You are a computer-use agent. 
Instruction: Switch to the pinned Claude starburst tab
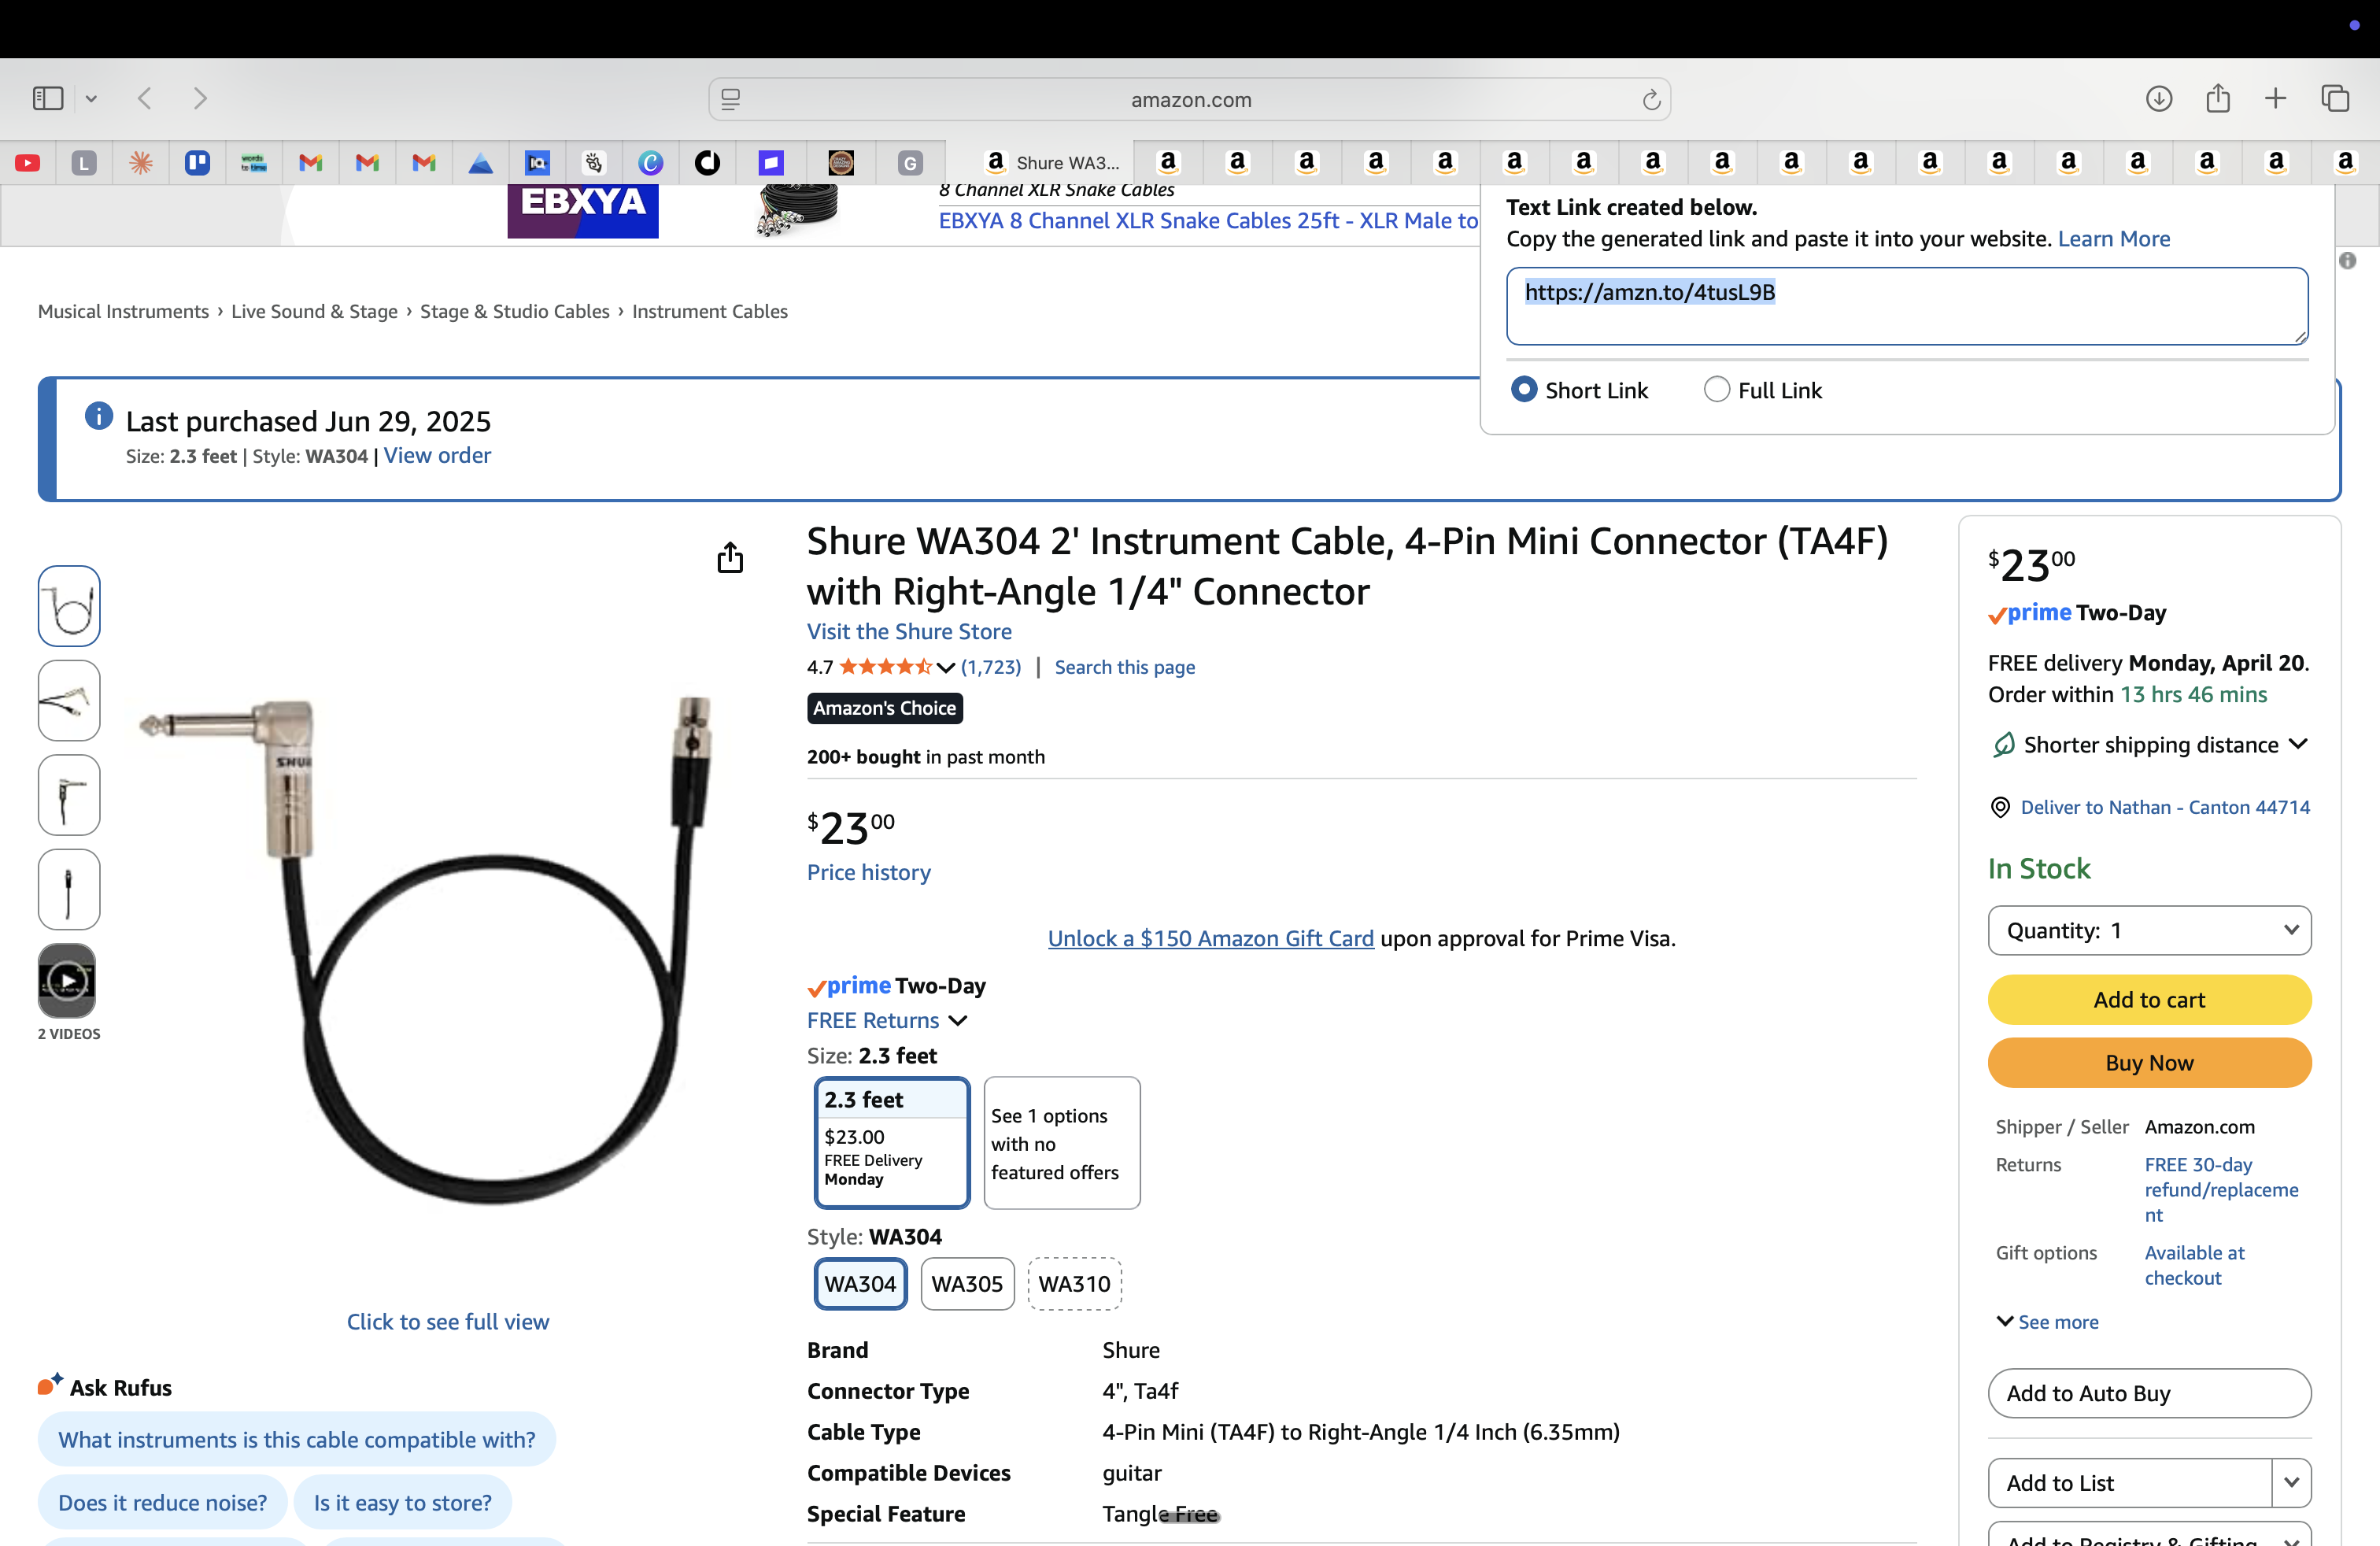(x=141, y=163)
